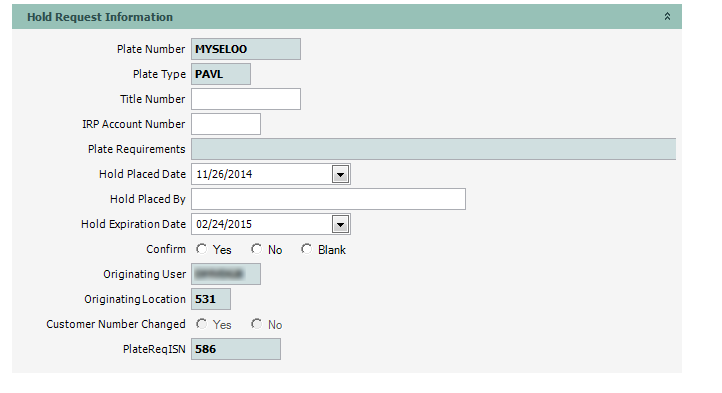Click the Plate Type field PAVL
The width and height of the screenshot is (722, 393).
coord(221,74)
